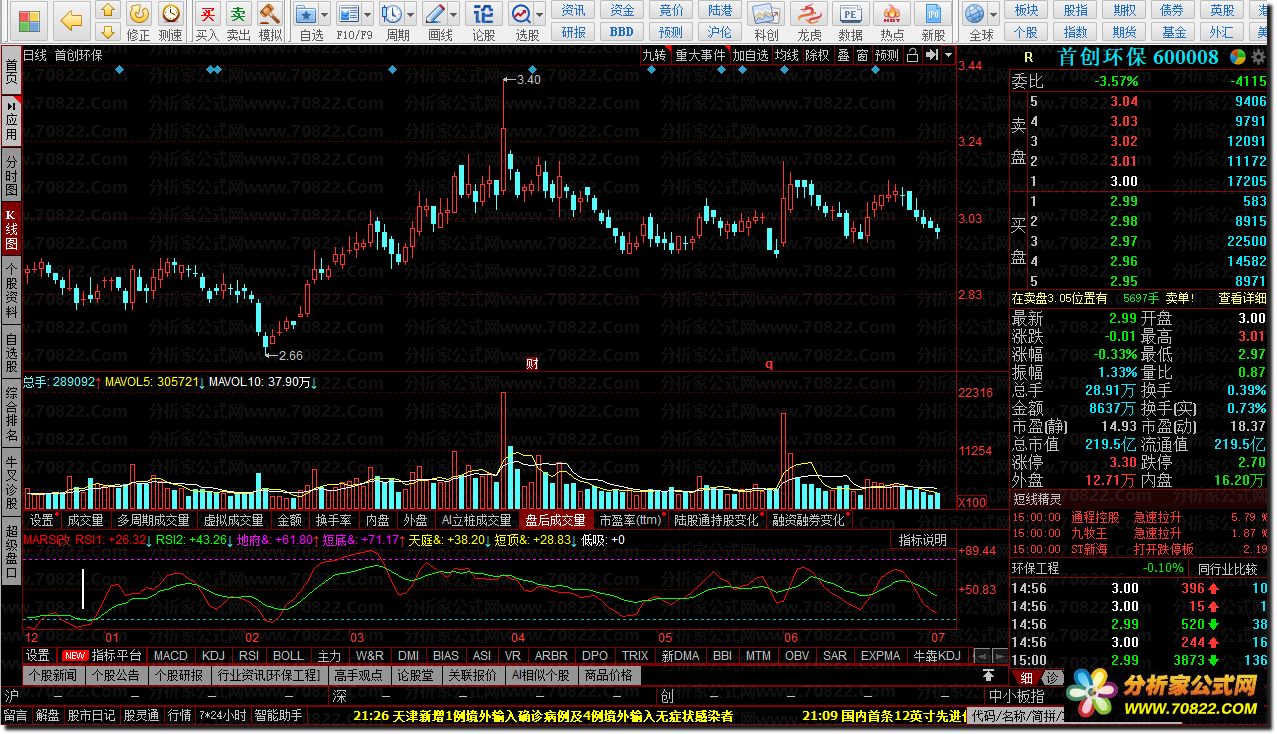Open the 科创 board chart icon
This screenshot has height=734, width=1277.
tap(766, 21)
